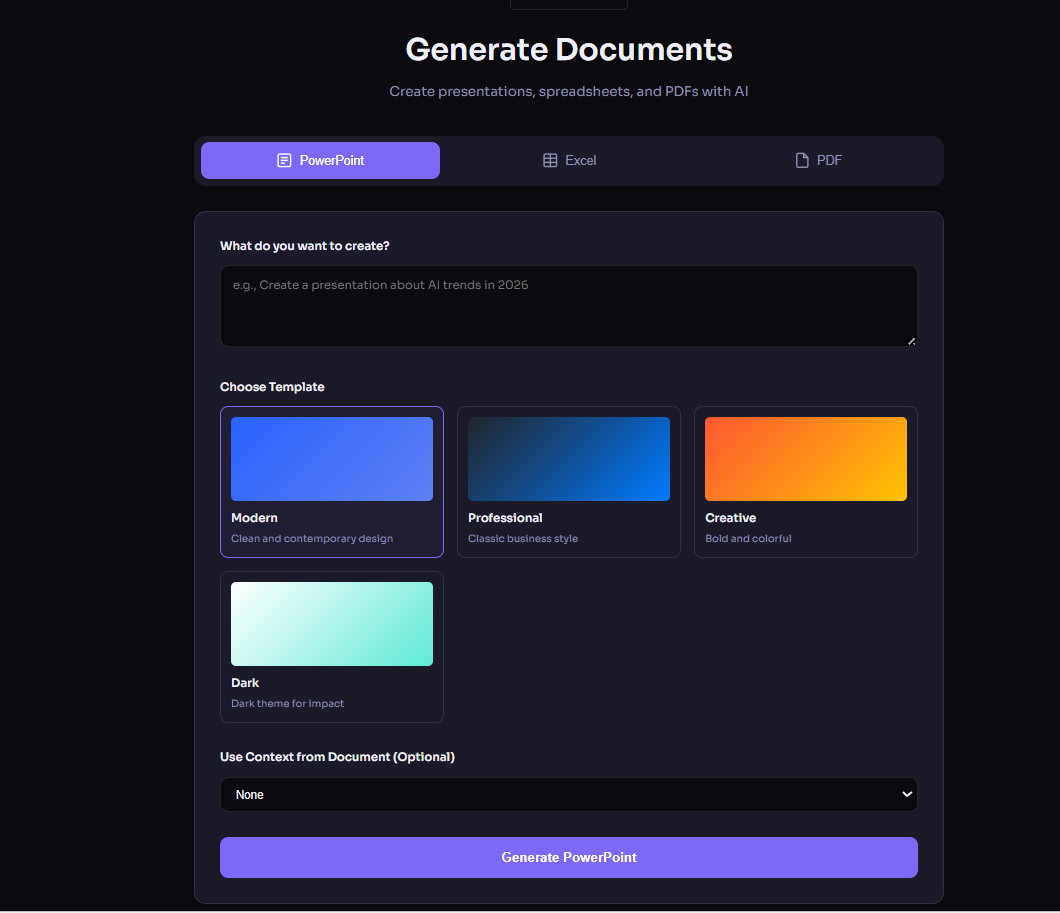
Task: Click the dropdown chevron arrow
Action: tap(907, 795)
